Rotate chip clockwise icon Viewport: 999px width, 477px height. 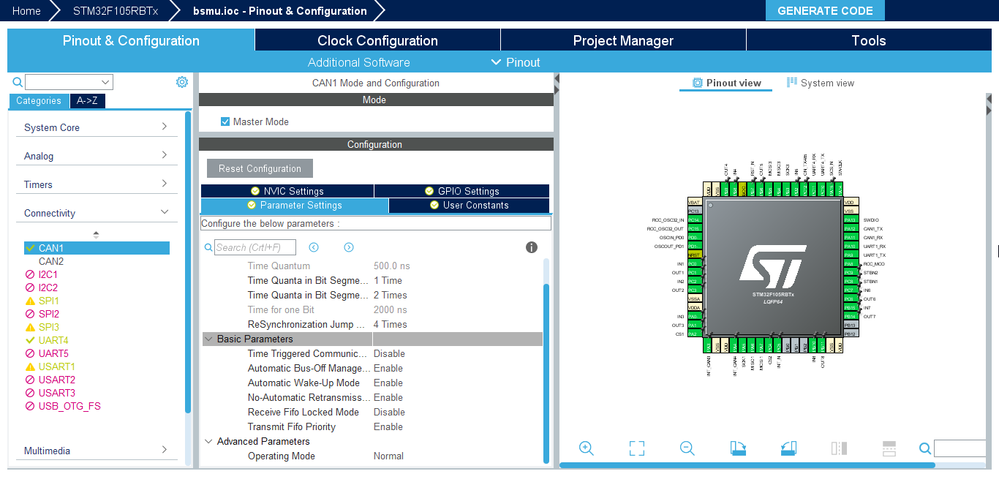(738, 448)
